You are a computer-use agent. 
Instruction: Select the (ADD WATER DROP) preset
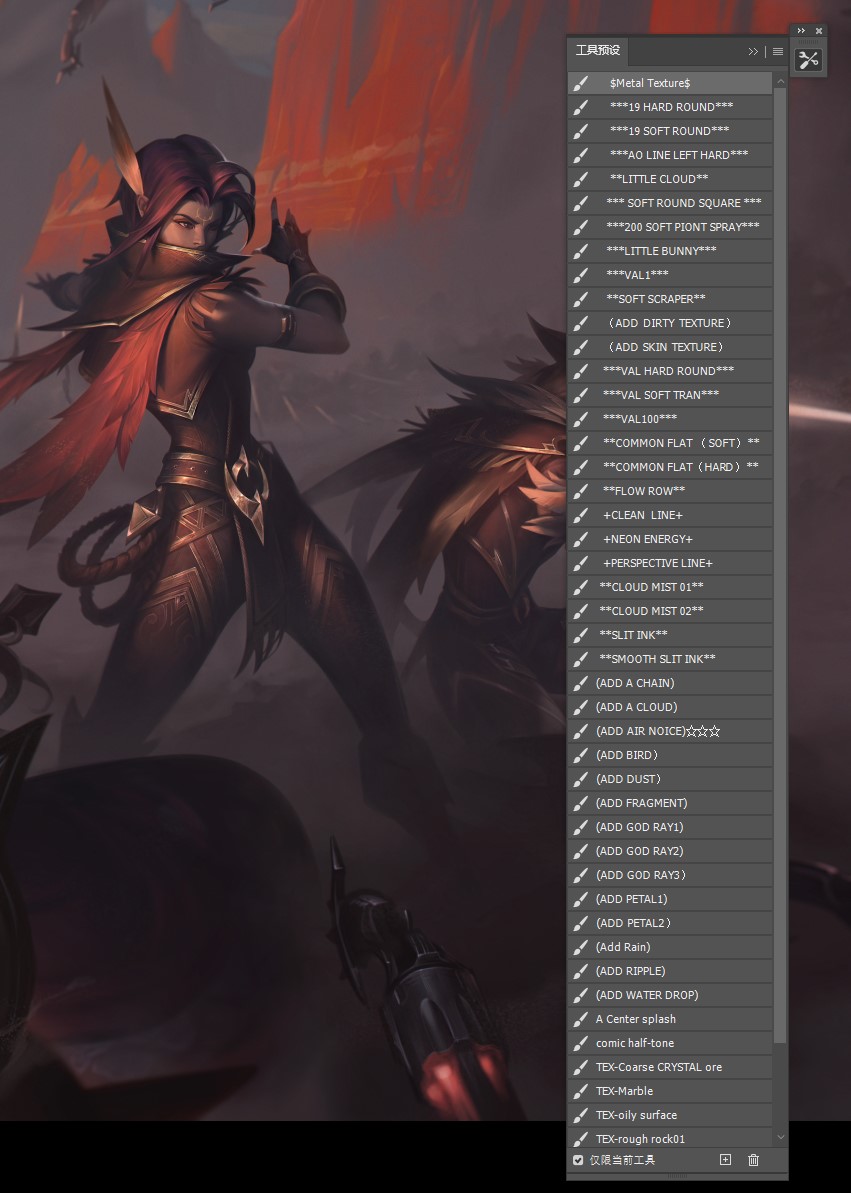click(670, 995)
